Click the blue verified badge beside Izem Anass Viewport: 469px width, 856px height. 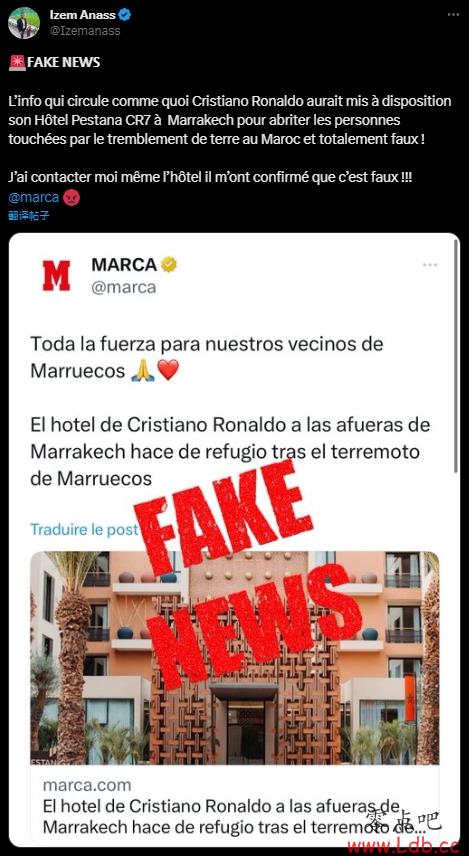(124, 15)
